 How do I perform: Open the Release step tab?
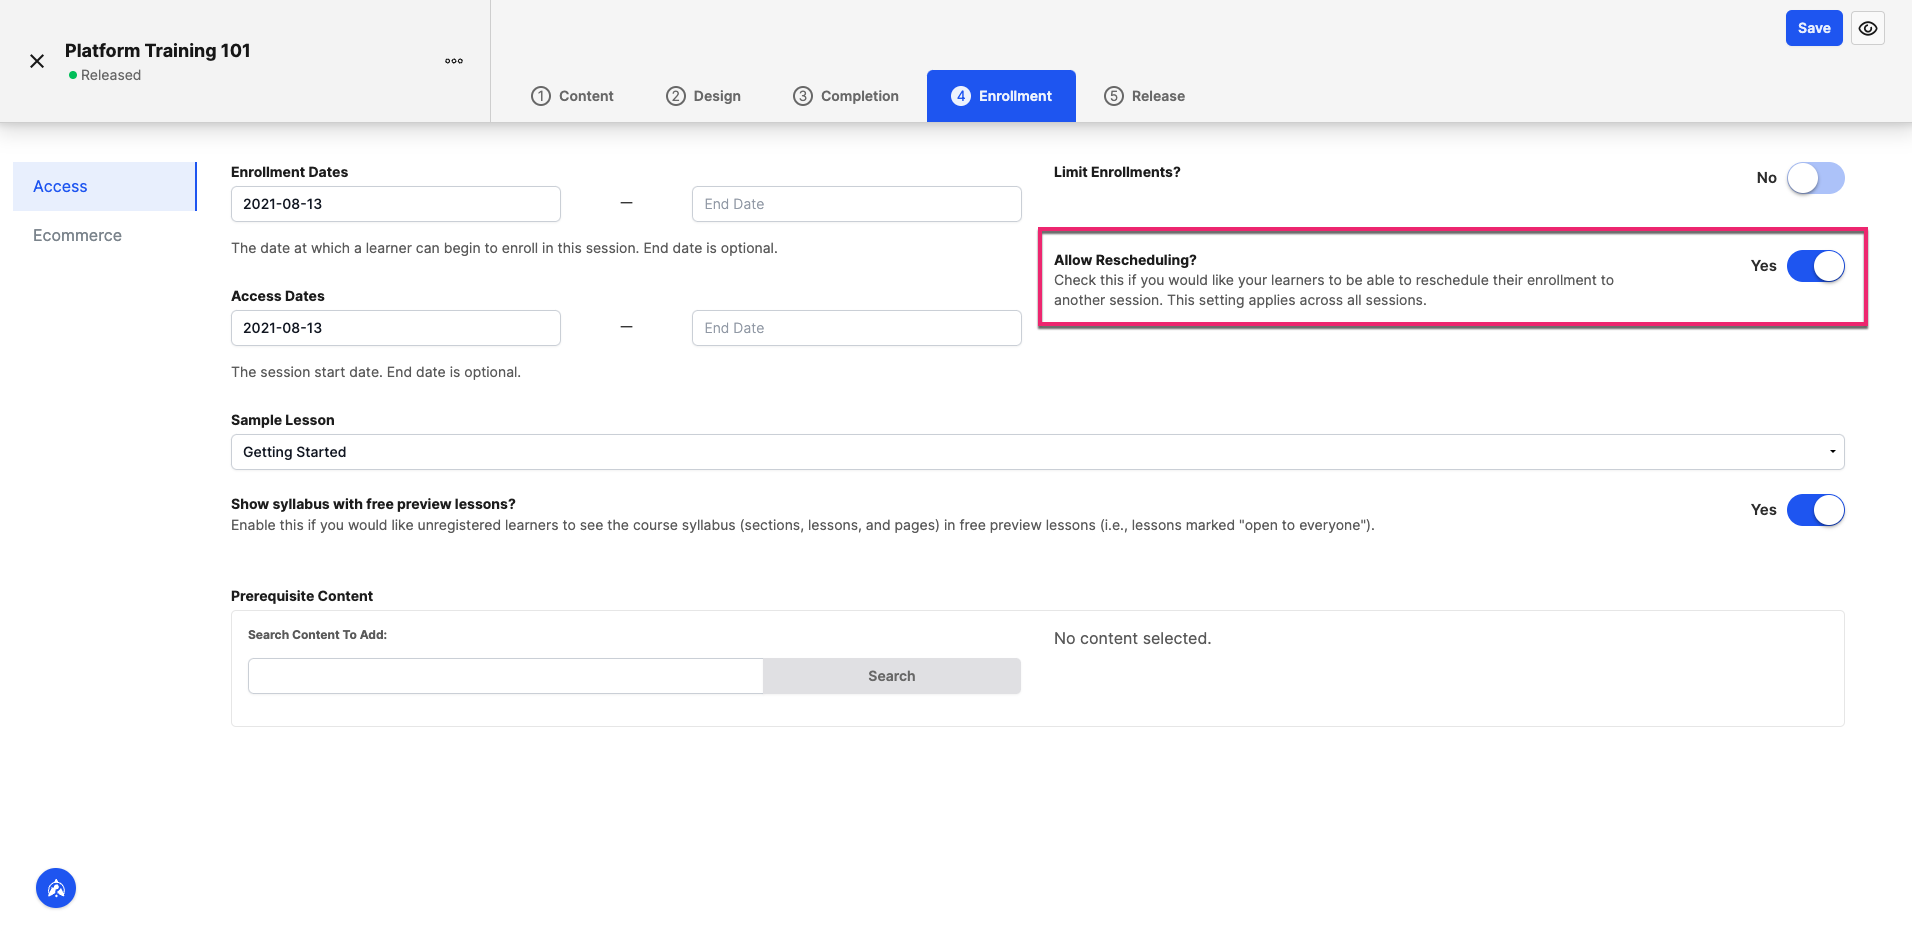[1145, 96]
